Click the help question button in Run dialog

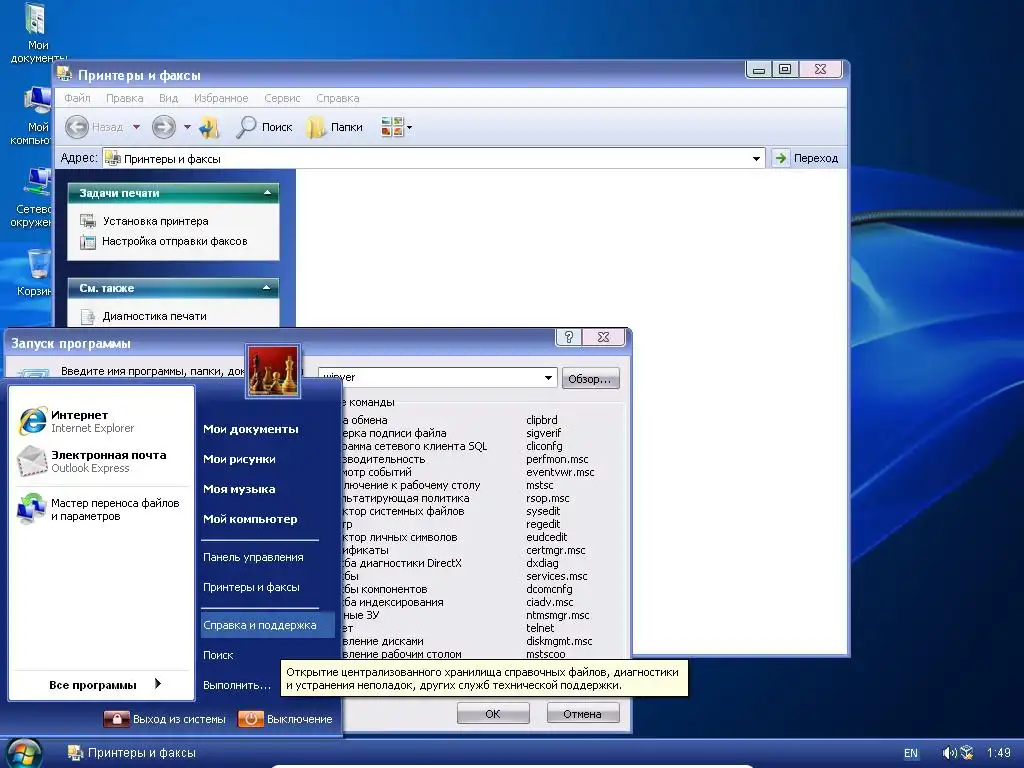point(568,337)
